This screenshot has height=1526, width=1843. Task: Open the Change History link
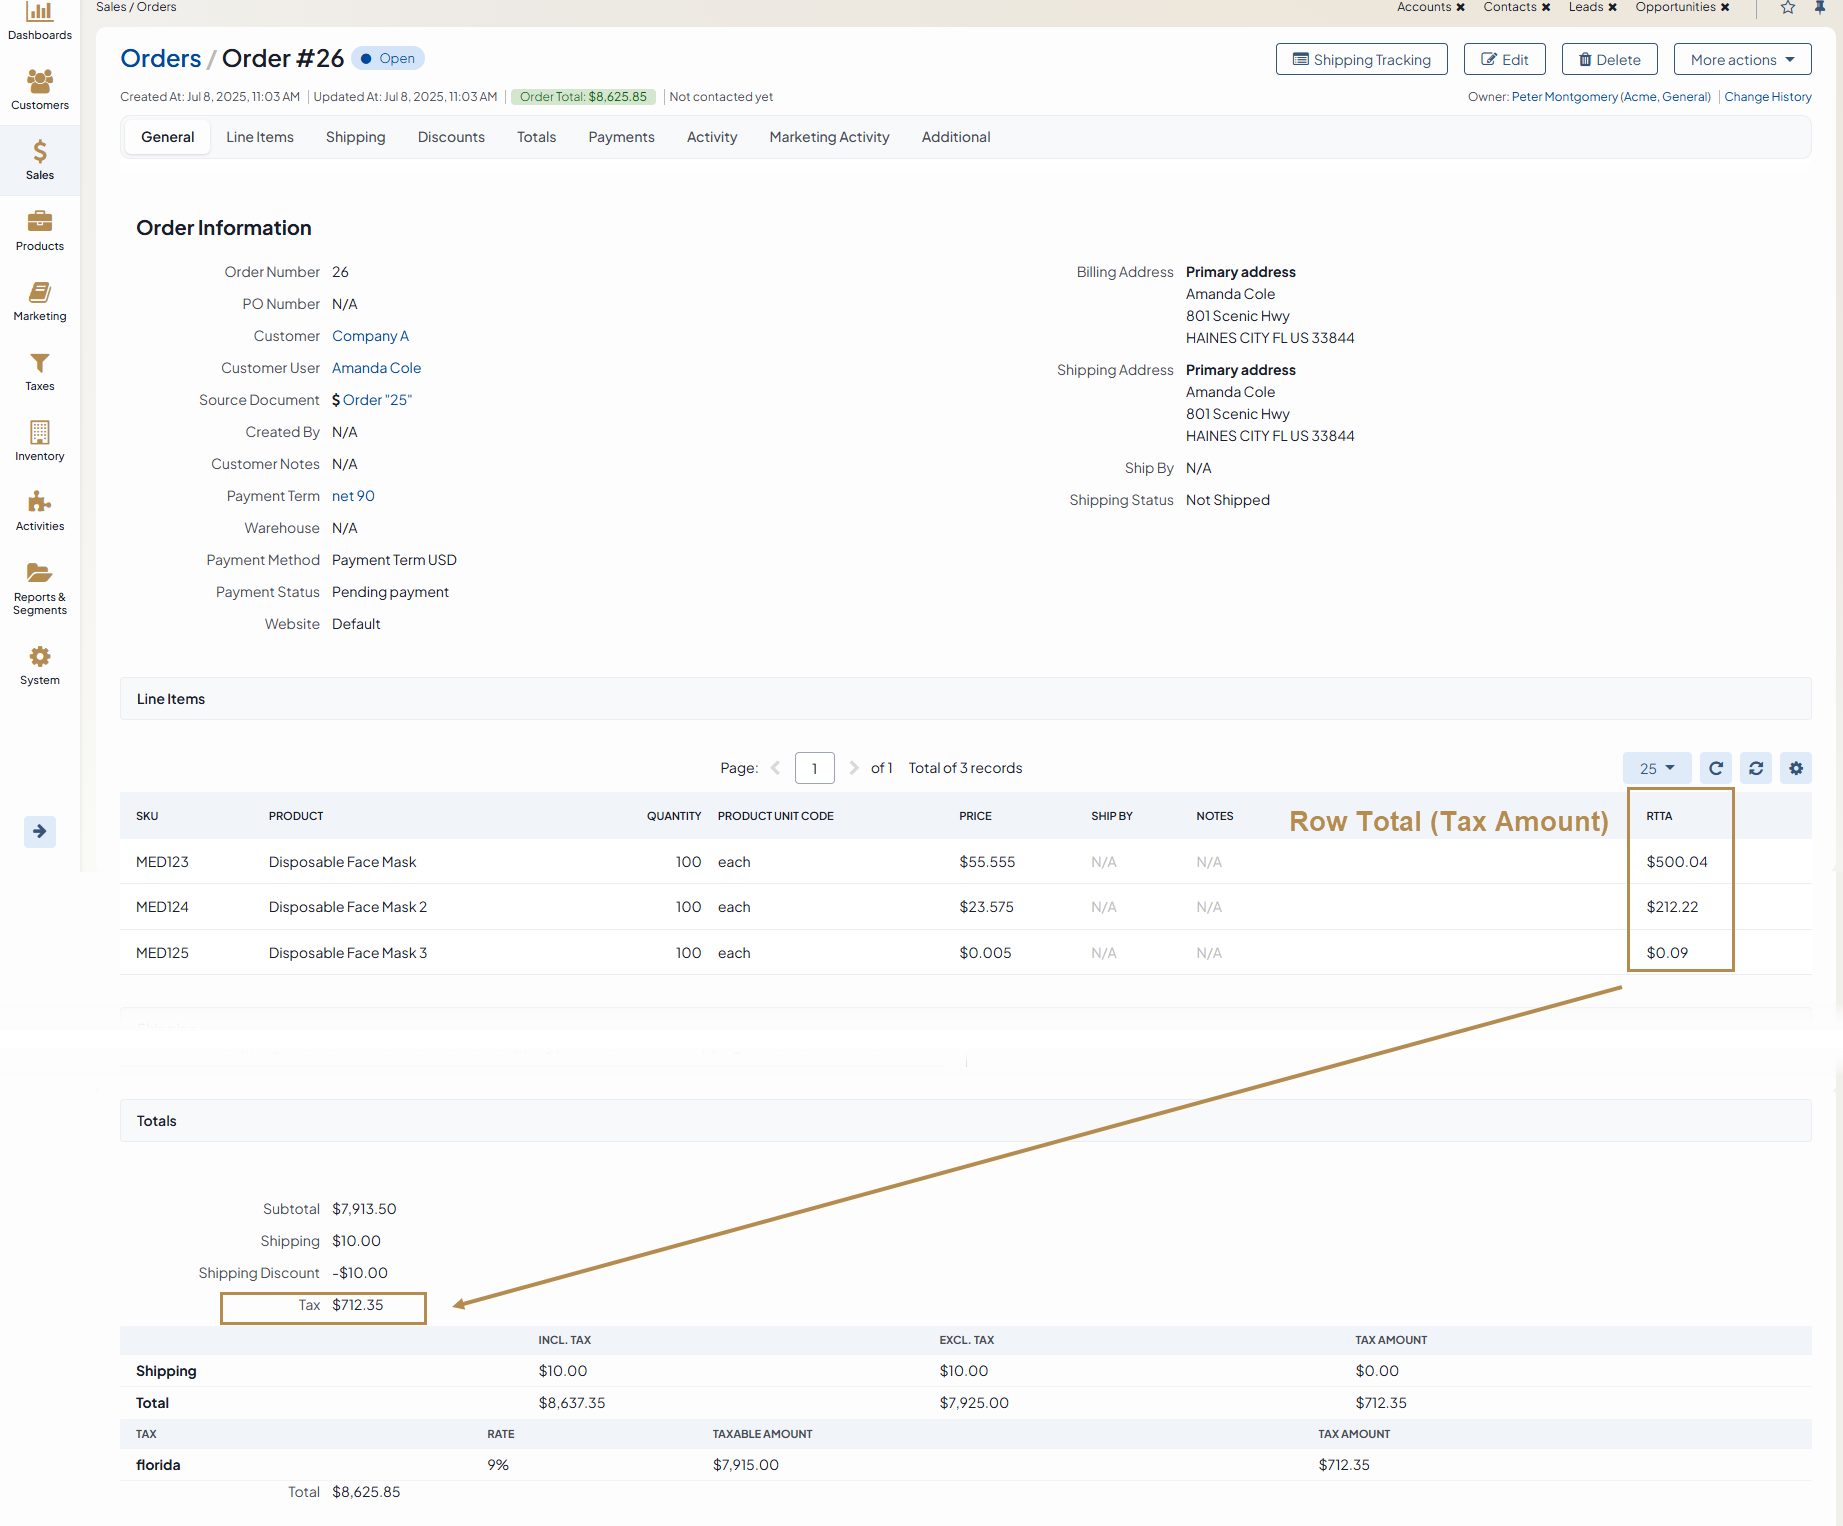pos(1767,97)
